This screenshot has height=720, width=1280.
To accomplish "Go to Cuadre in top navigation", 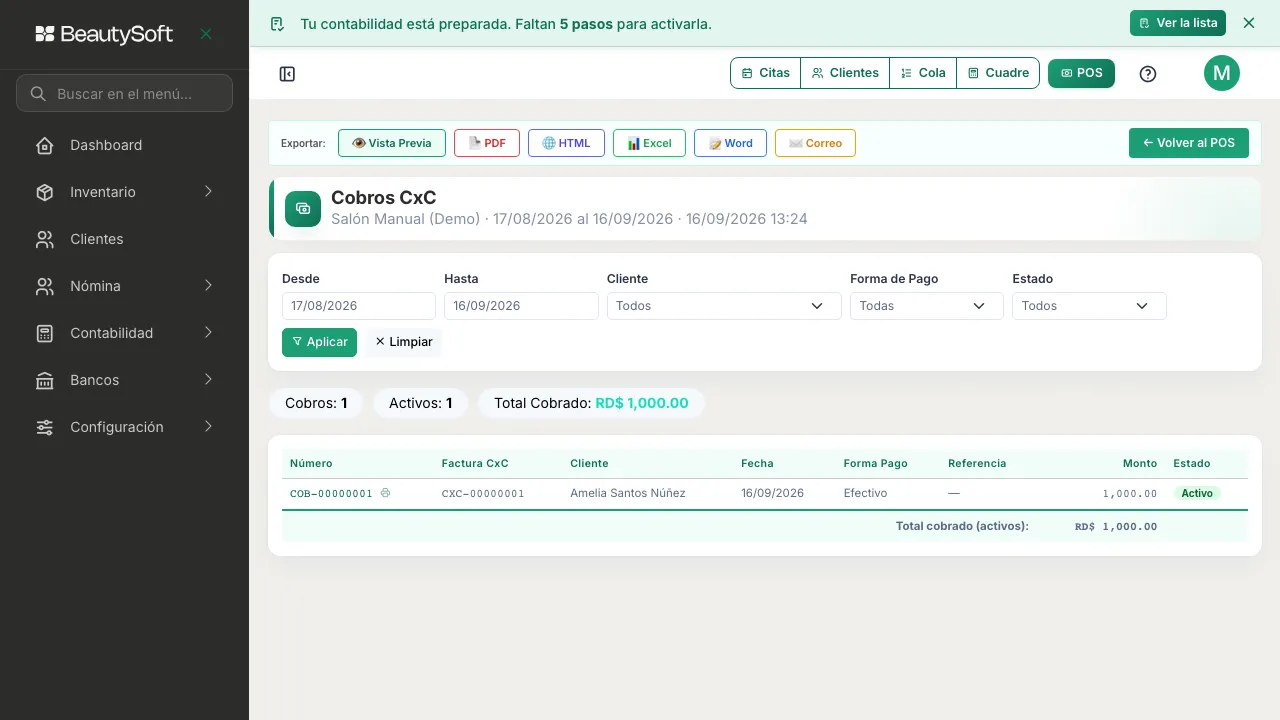I will pos(998,73).
